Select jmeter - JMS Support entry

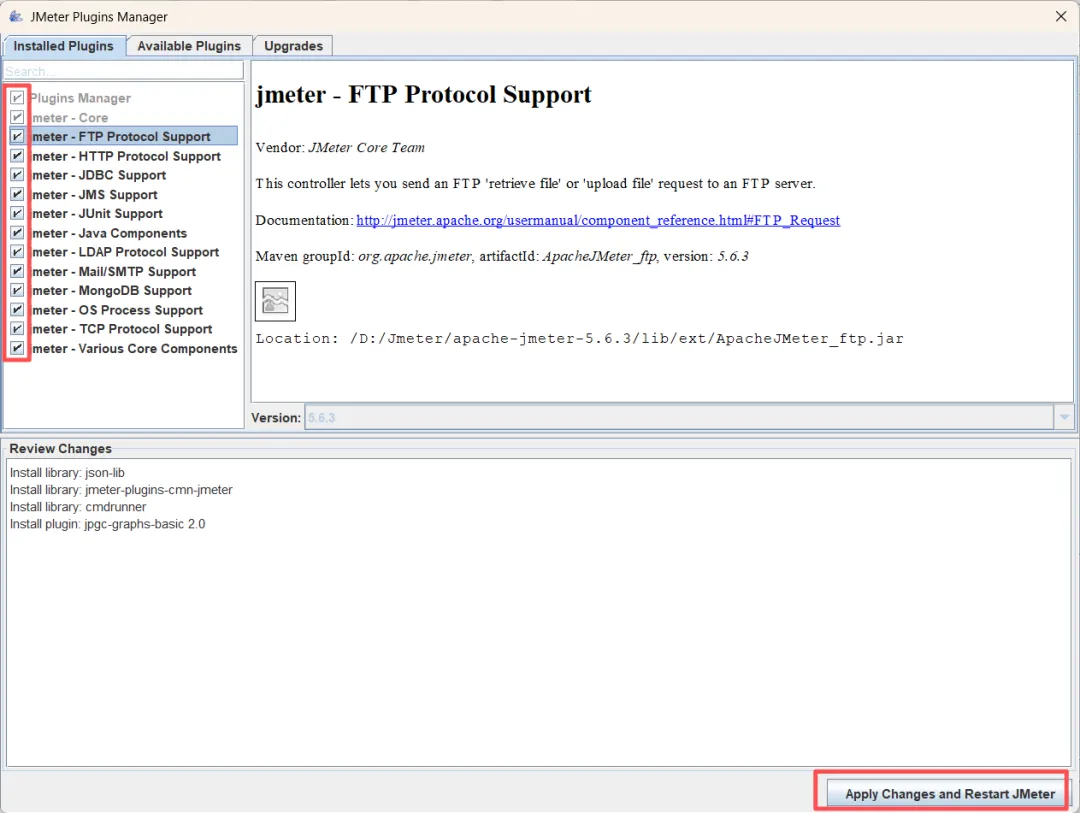click(94, 195)
